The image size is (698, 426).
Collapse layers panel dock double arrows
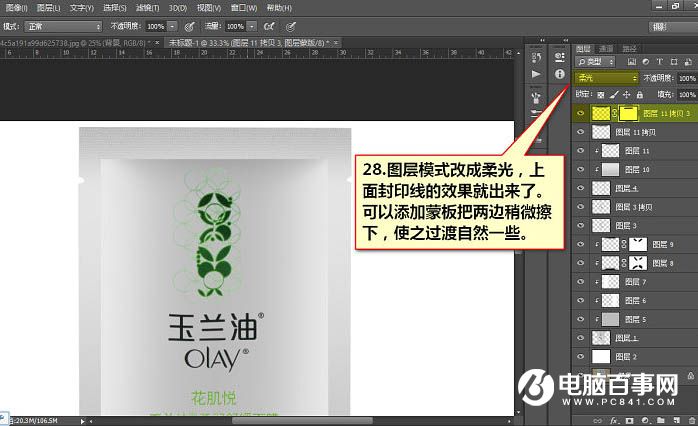(565, 41)
